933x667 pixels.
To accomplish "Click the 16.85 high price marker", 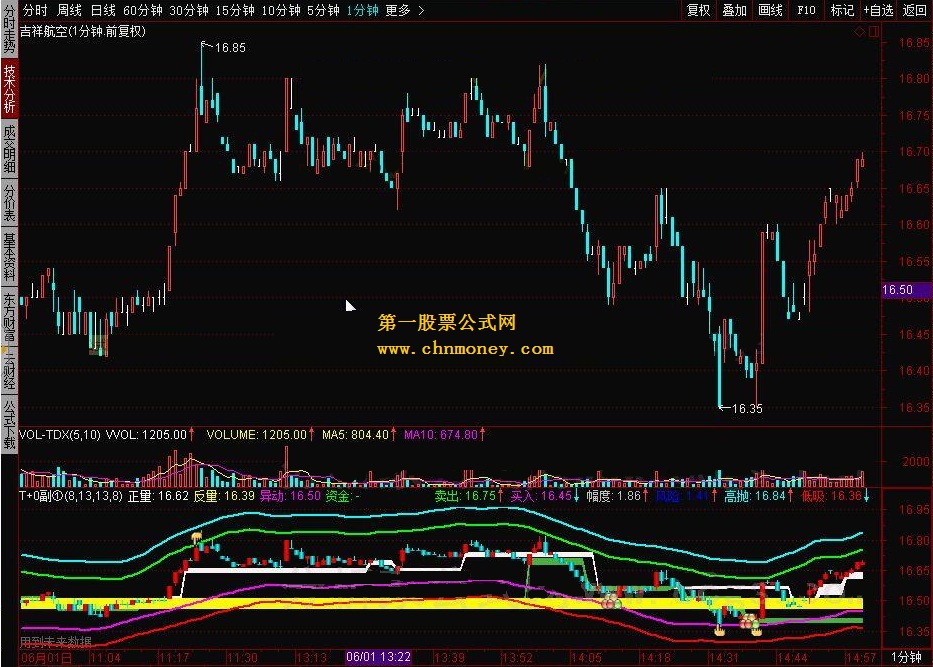I will click(x=230, y=48).
